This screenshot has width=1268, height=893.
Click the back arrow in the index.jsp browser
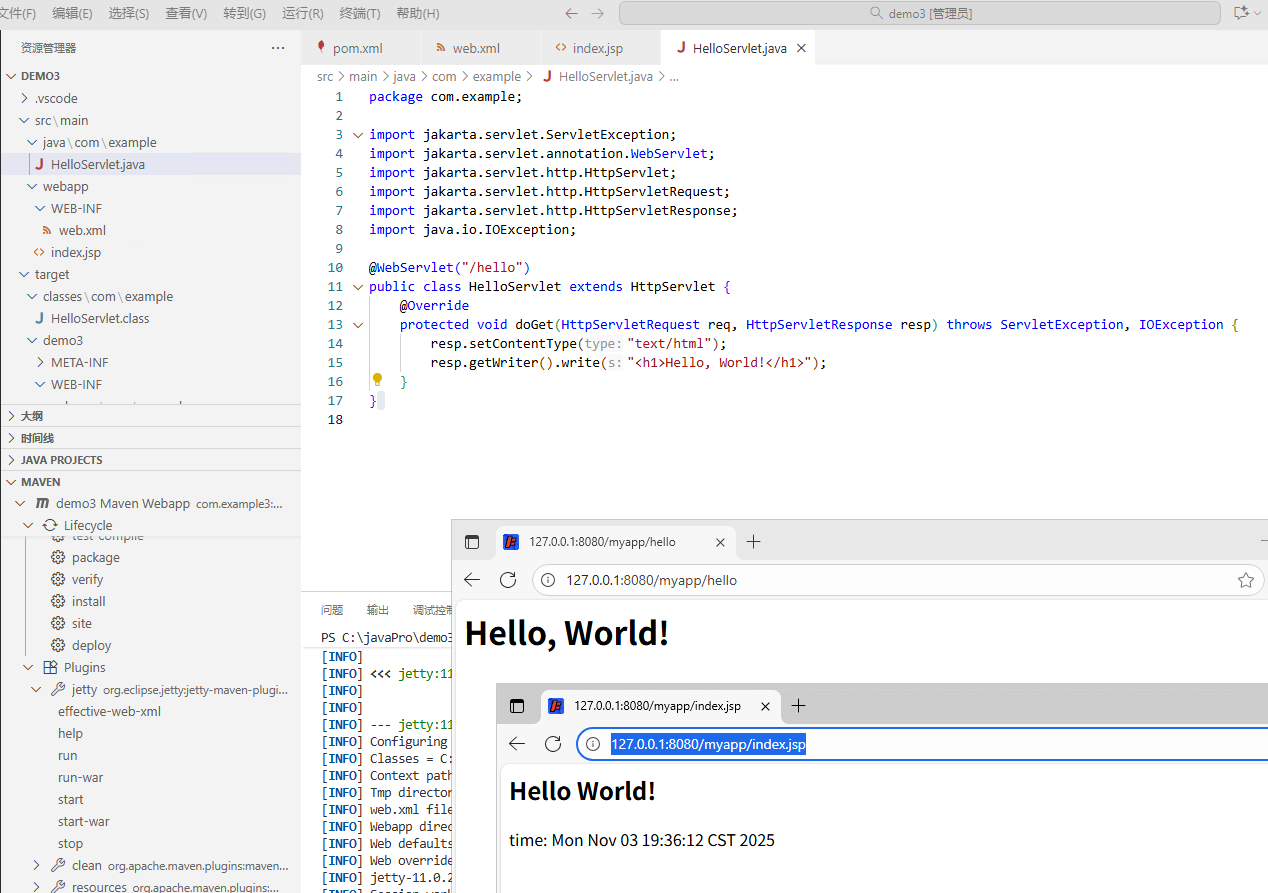coord(516,744)
